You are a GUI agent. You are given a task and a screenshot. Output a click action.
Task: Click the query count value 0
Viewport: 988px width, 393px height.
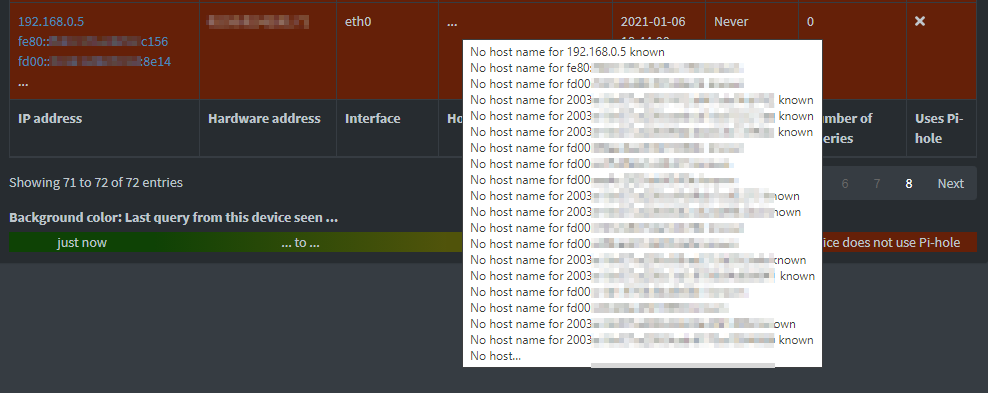pyautogui.click(x=810, y=21)
